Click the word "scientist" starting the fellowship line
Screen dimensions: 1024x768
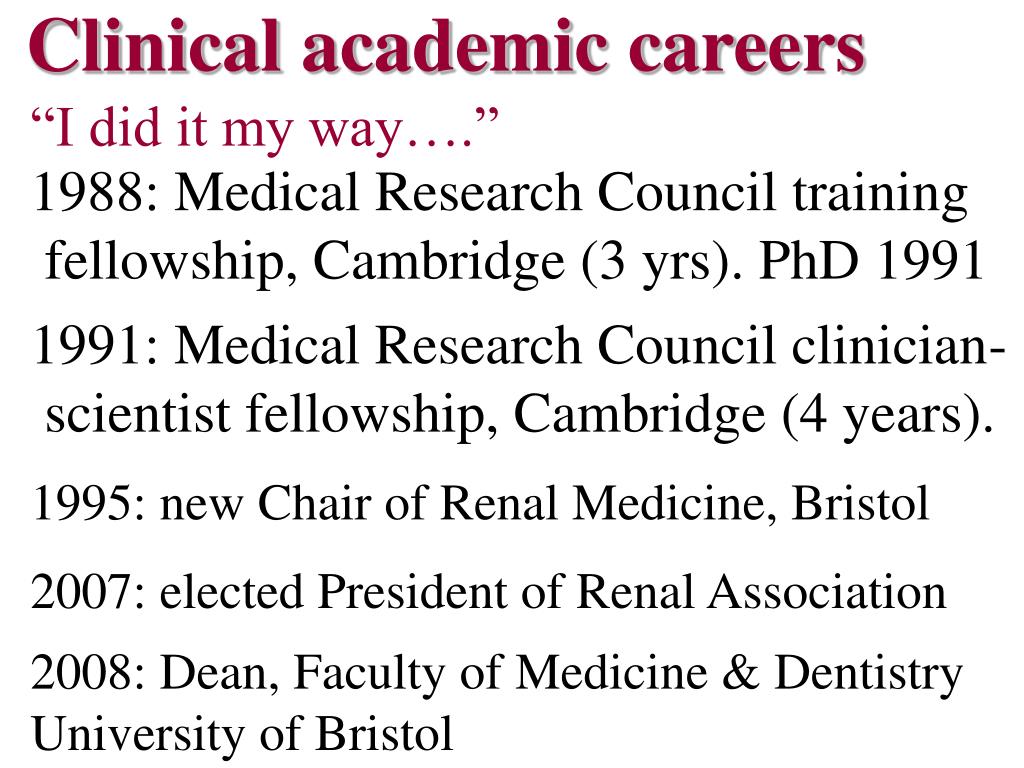141,414
